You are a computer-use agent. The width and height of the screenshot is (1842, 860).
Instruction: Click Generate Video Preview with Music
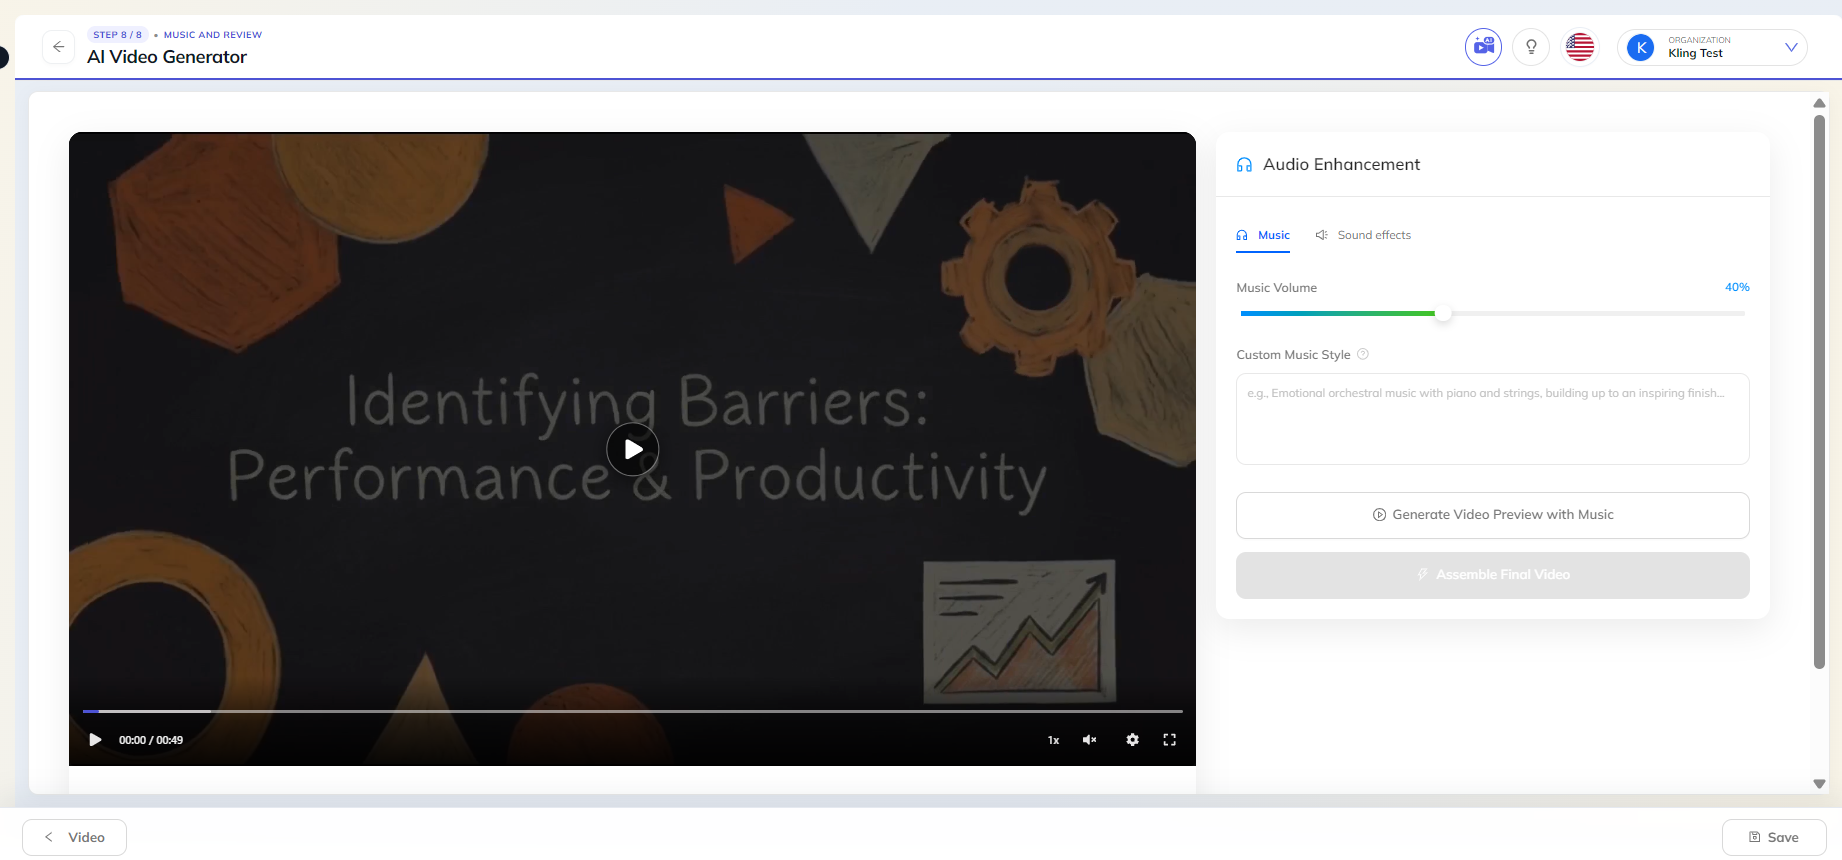pos(1492,515)
